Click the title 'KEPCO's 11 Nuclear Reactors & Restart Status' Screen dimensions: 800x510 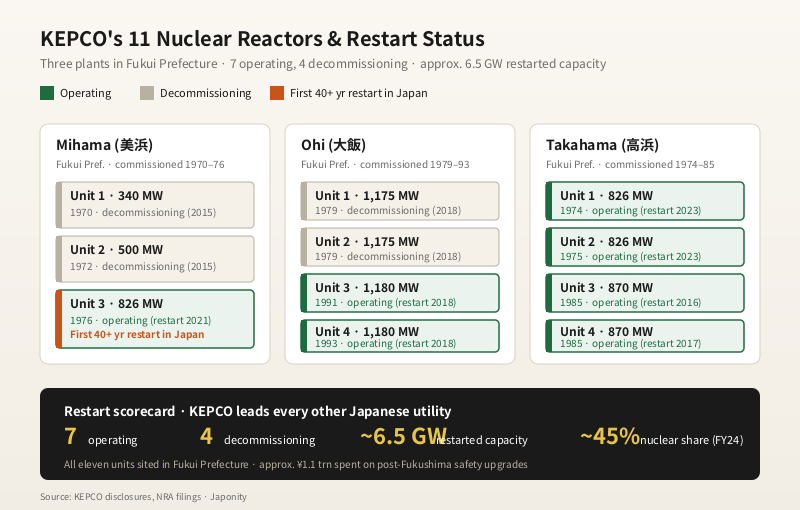(x=262, y=39)
